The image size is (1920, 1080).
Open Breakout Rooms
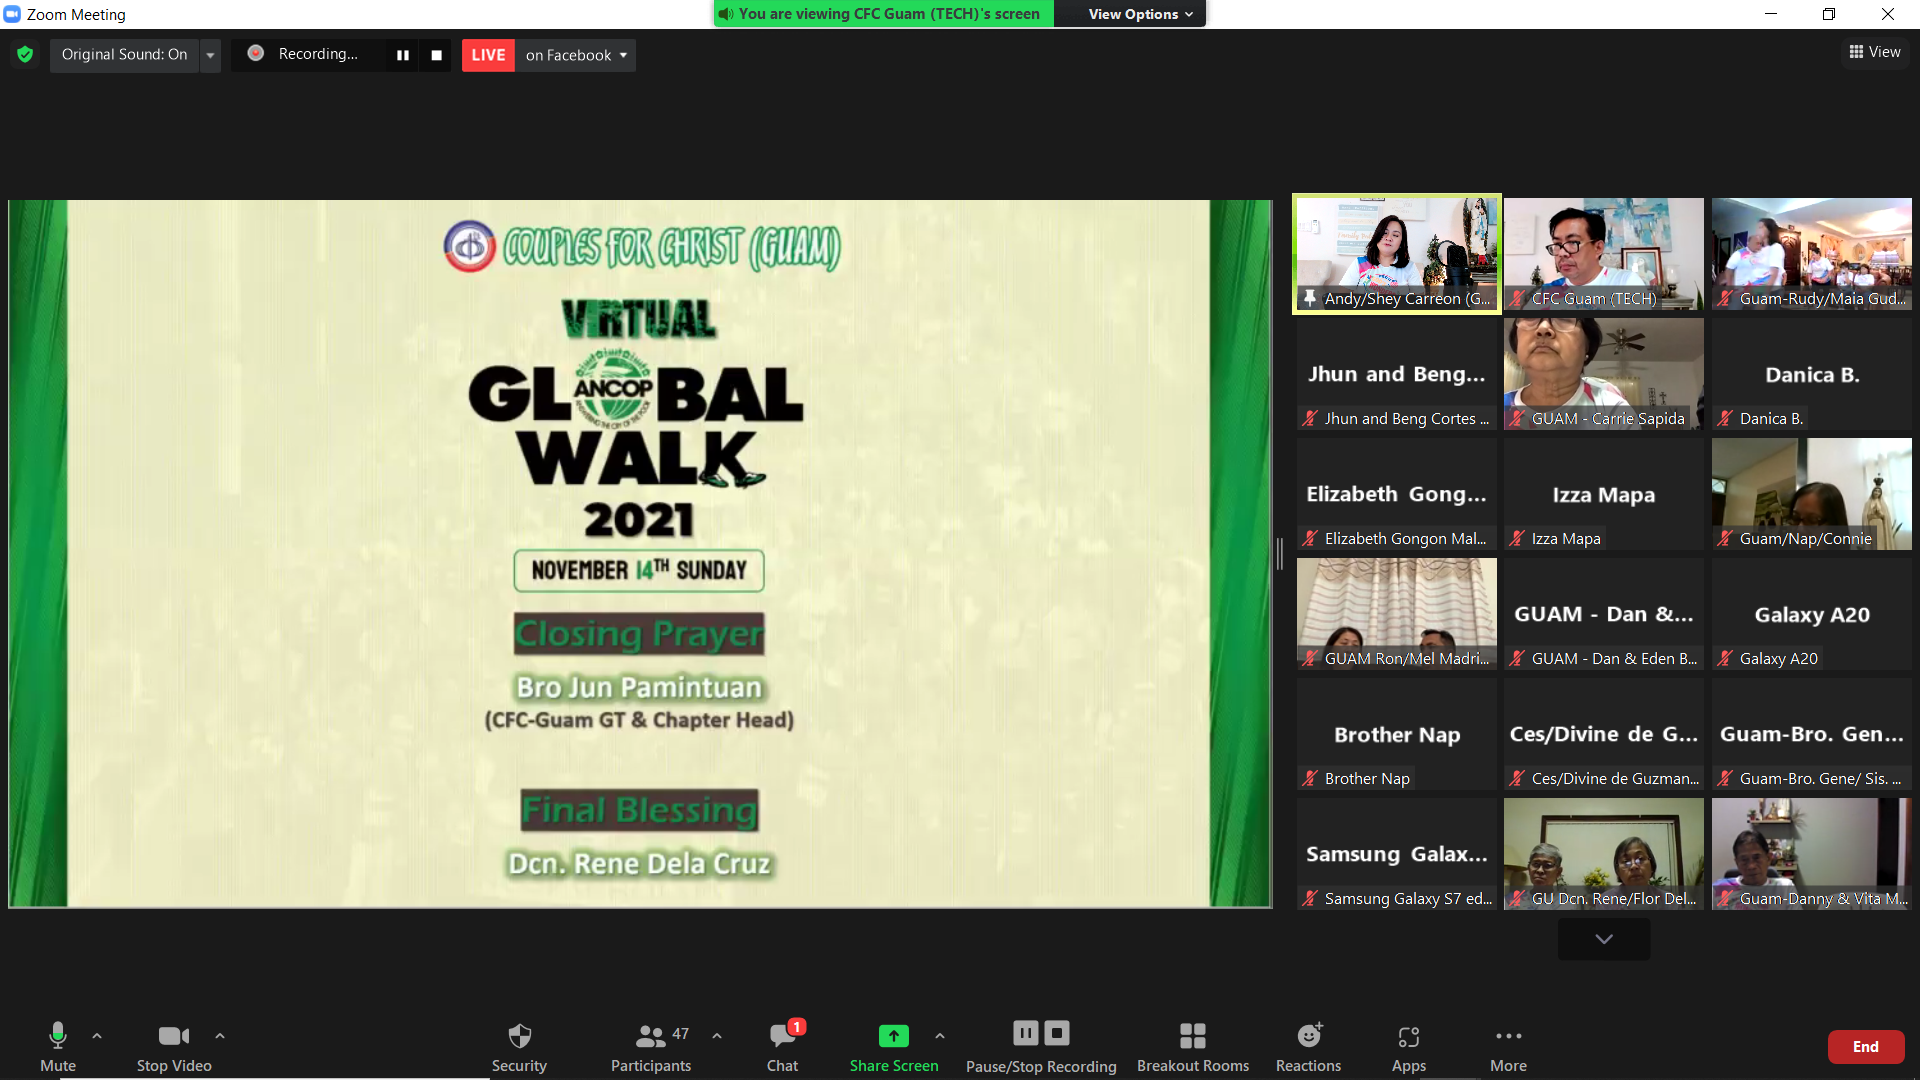(x=1193, y=1046)
